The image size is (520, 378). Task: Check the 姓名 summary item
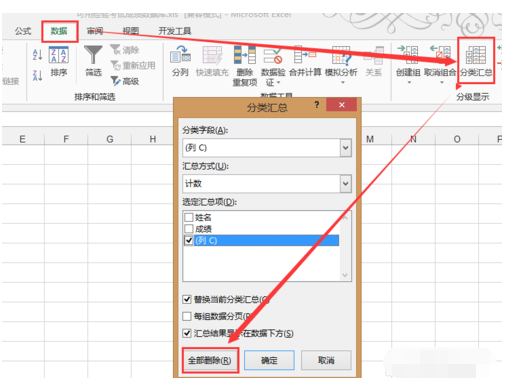(189, 217)
